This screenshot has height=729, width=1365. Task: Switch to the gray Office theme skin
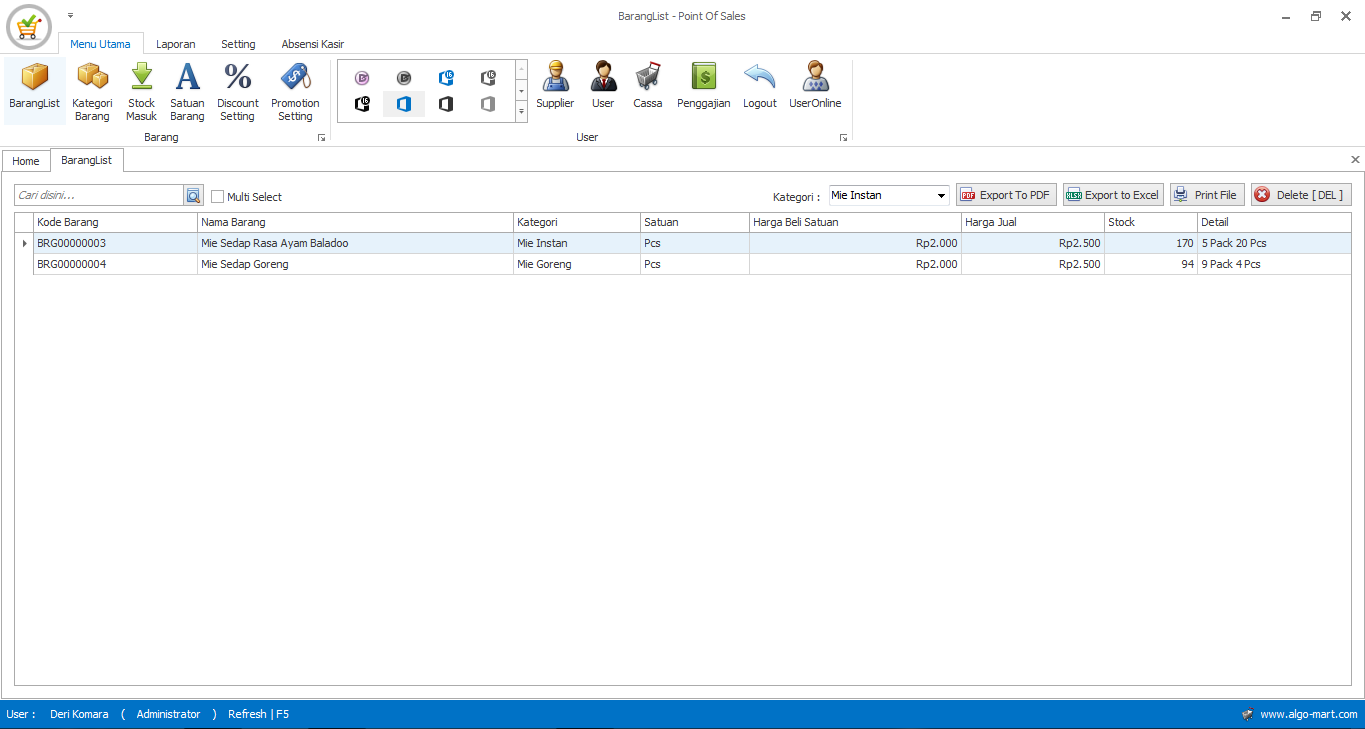pos(487,104)
